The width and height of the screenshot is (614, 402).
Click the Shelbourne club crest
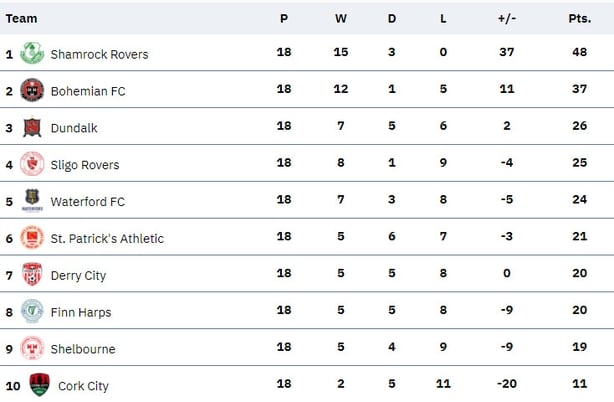pyautogui.click(x=32, y=349)
